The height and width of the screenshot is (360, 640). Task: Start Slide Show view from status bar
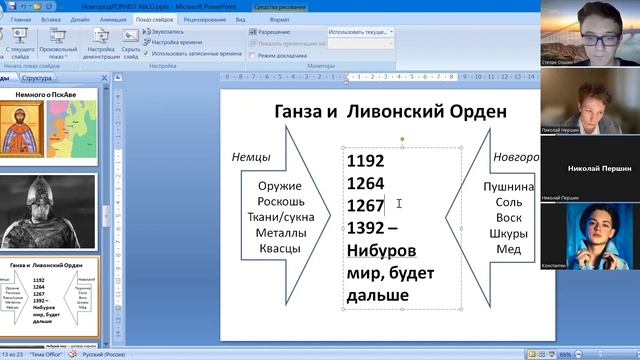552,354
